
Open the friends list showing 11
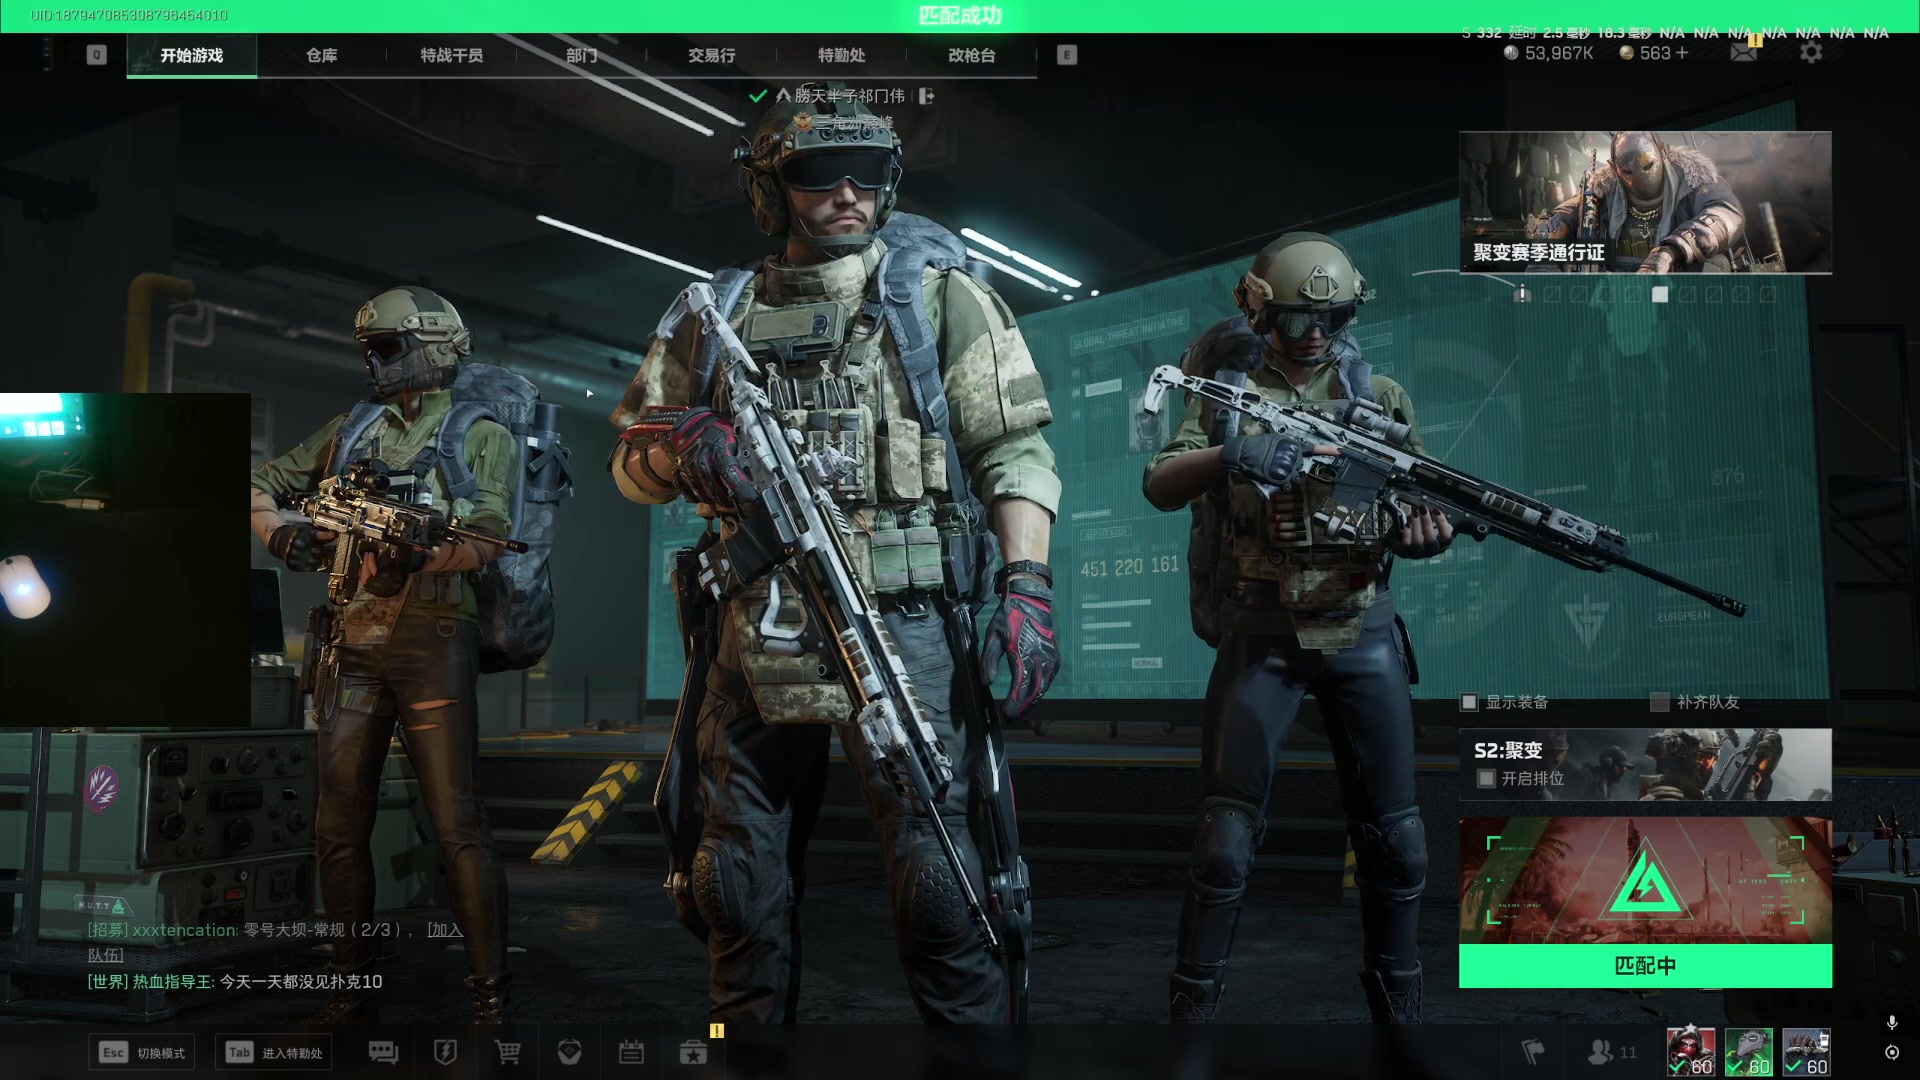coord(1612,1052)
